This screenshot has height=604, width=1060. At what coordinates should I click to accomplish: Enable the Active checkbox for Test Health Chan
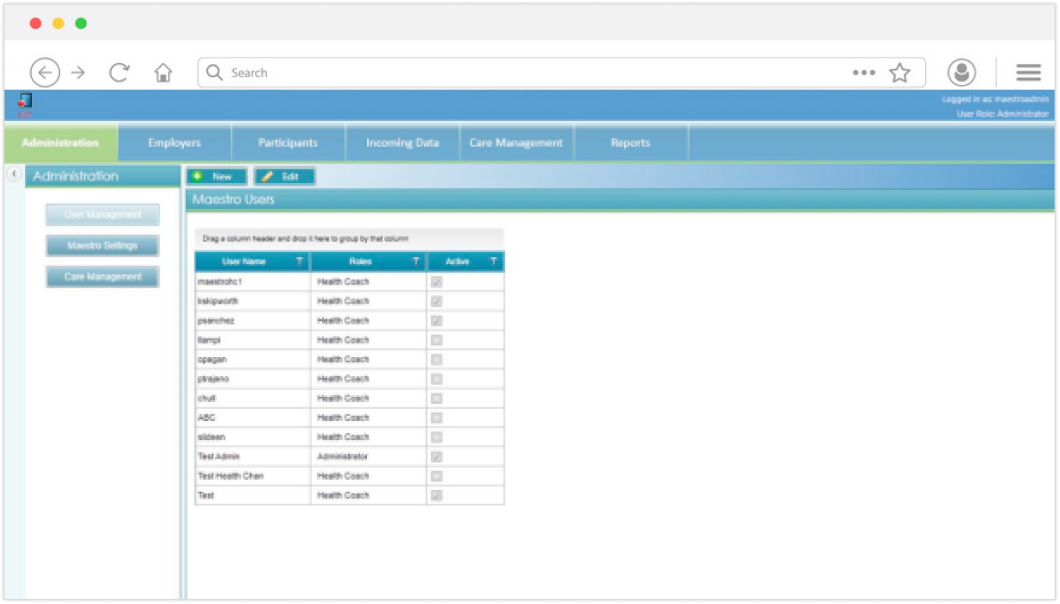437,476
